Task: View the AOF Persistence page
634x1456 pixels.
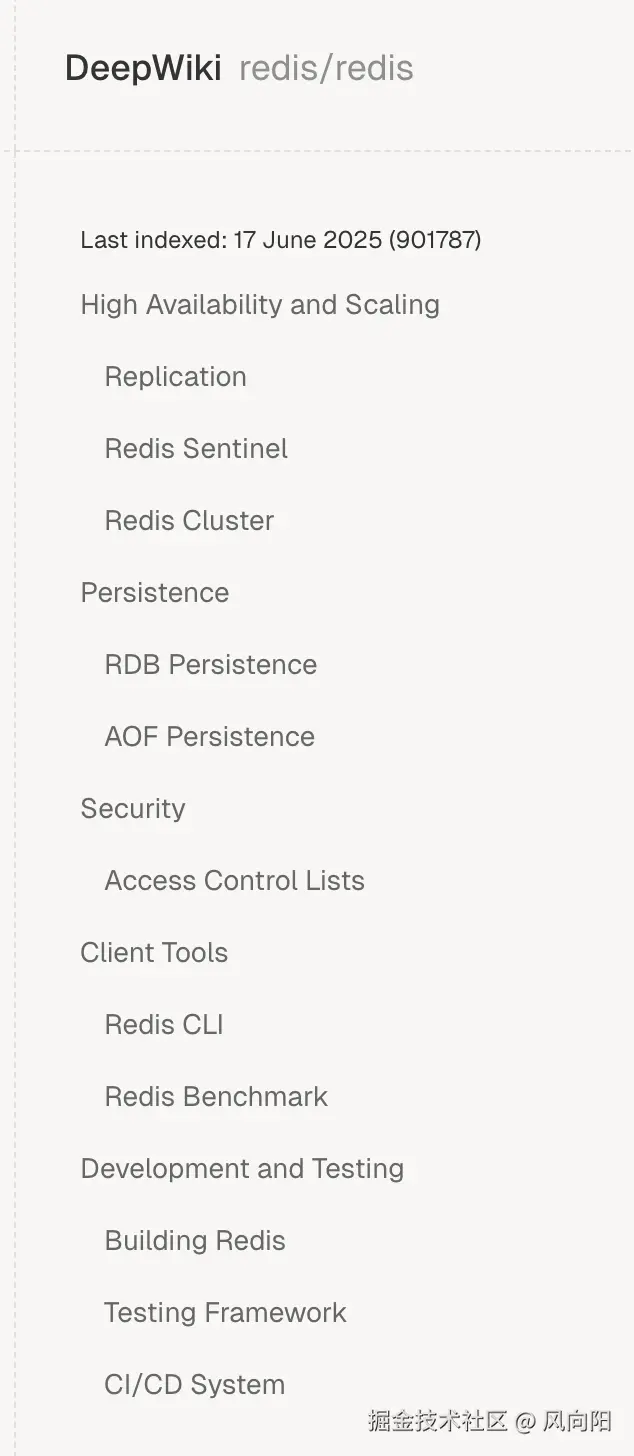Action: 210,736
